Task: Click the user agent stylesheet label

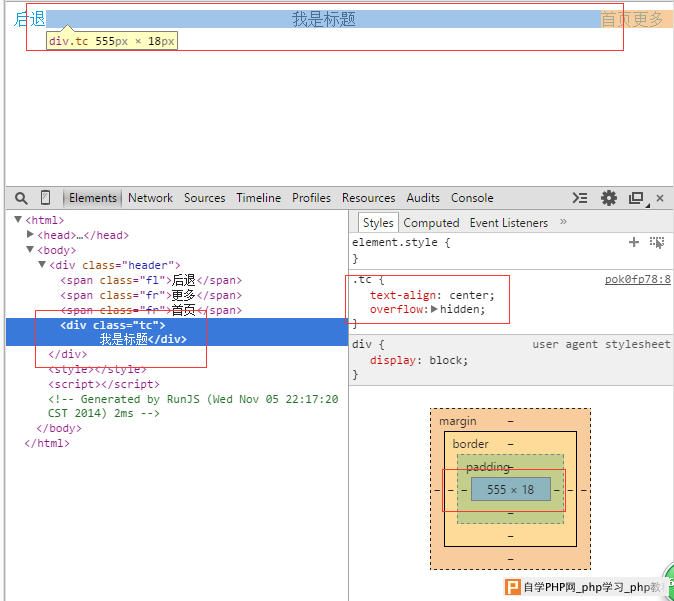Action: (601, 344)
